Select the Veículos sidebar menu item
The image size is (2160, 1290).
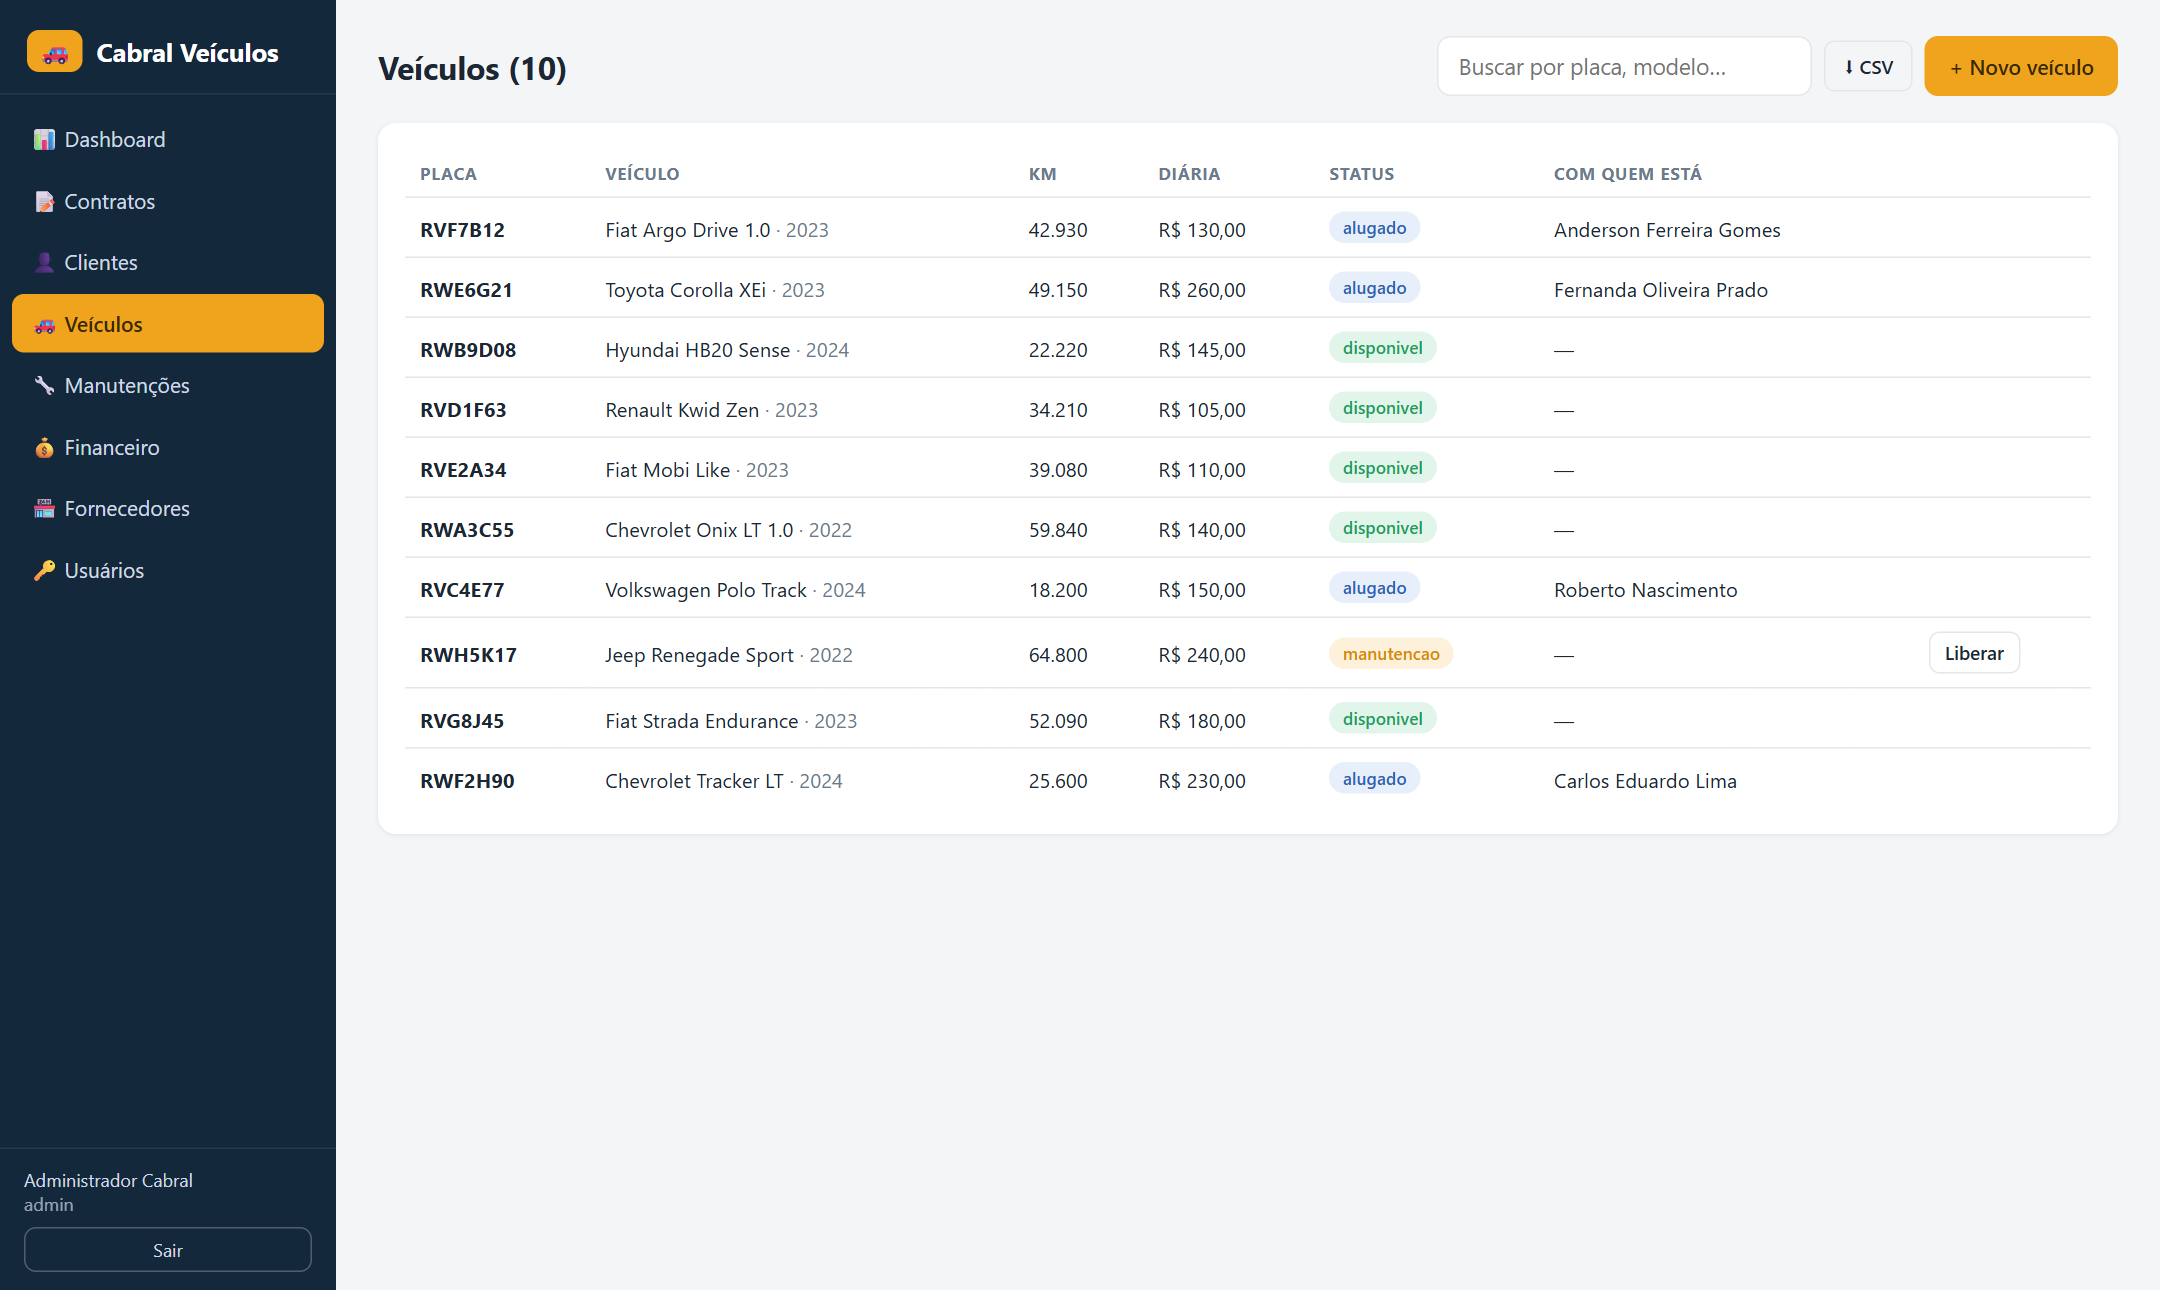click(168, 324)
